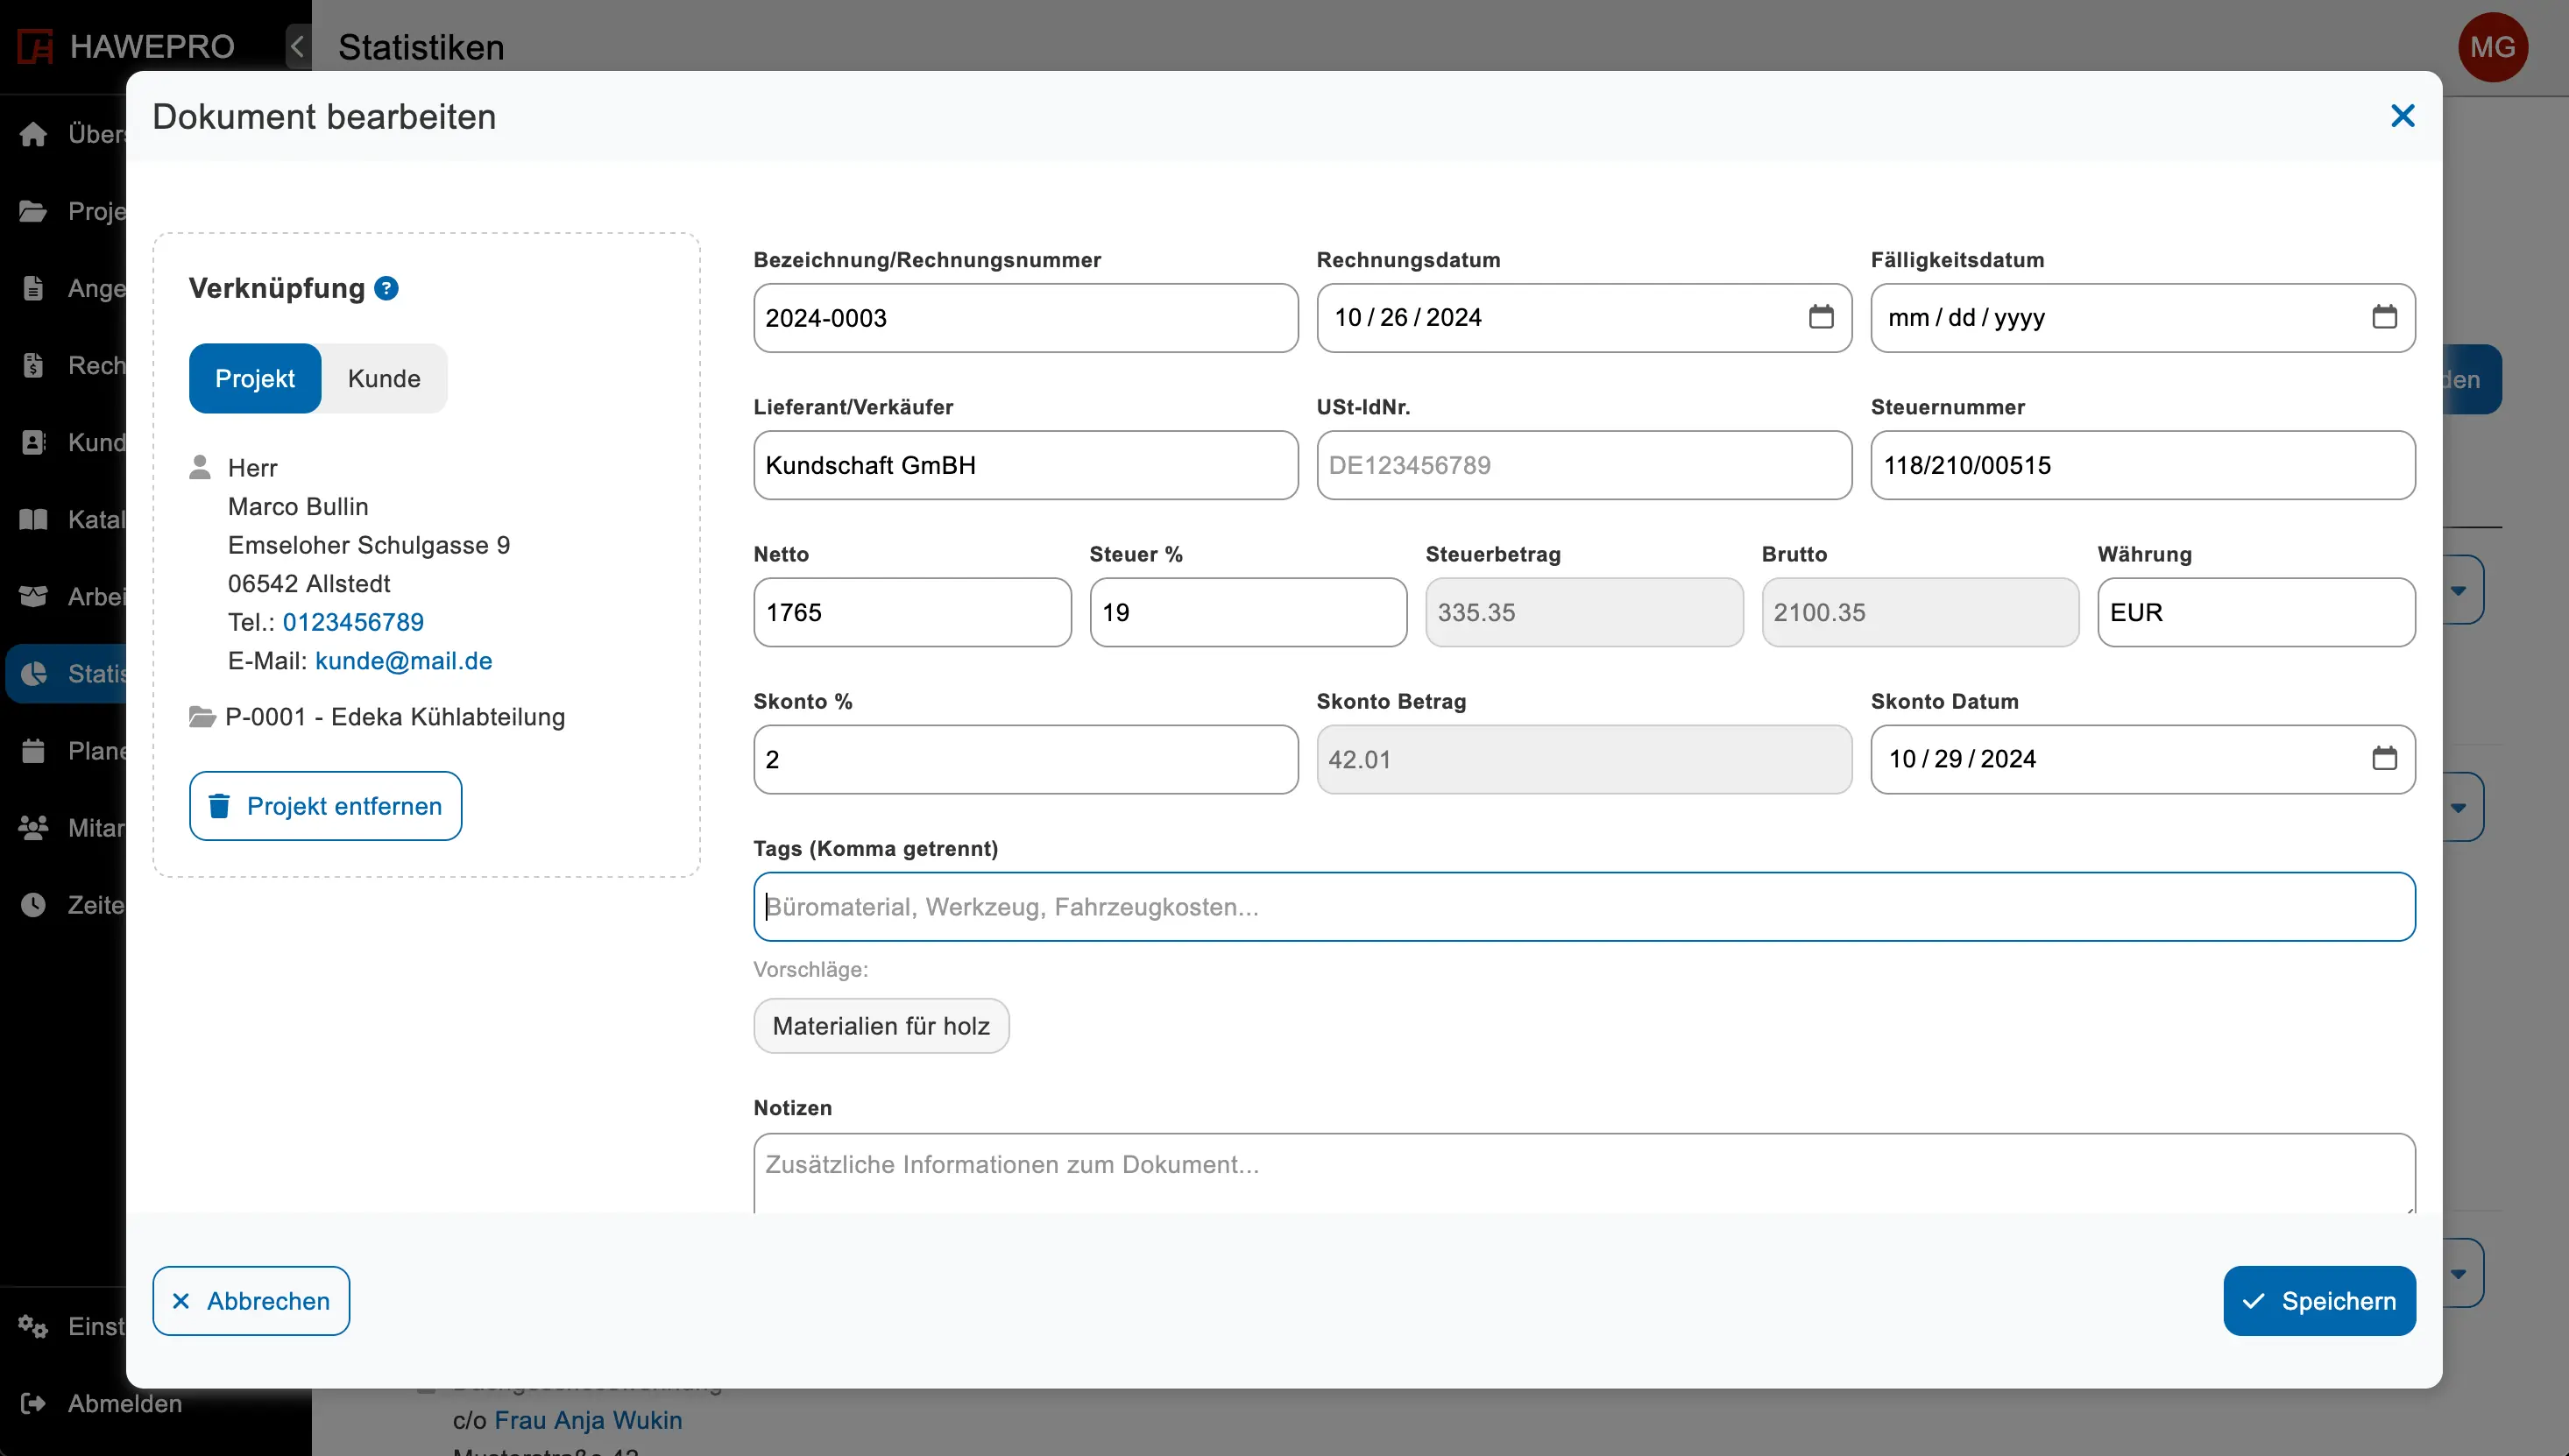The height and width of the screenshot is (1456, 2569).
Task: Open the MG user avatar menu
Action: 2491,47
